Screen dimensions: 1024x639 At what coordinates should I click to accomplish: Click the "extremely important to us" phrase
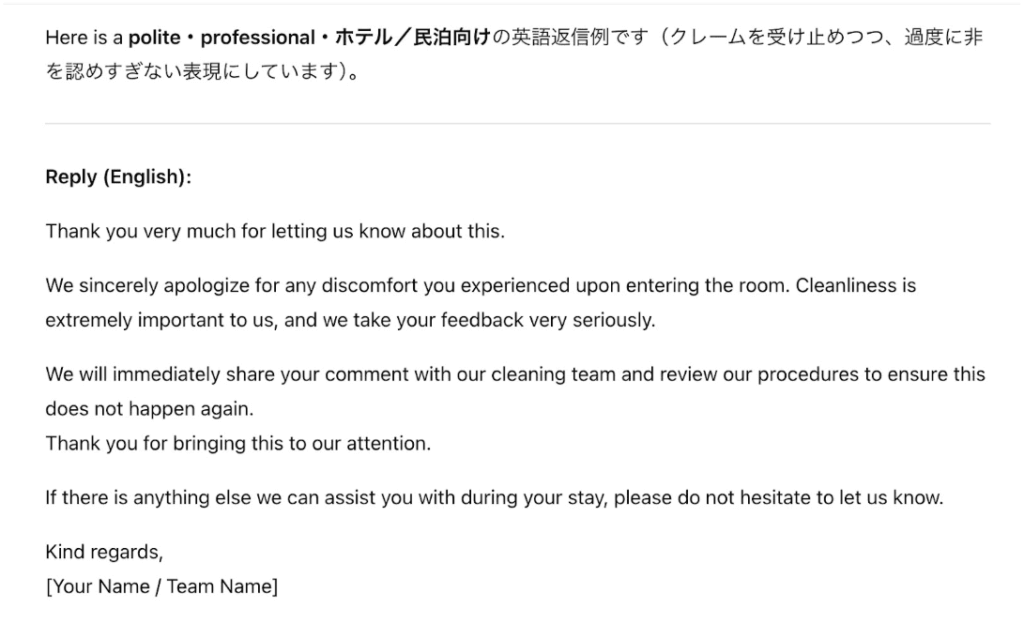tap(142, 321)
